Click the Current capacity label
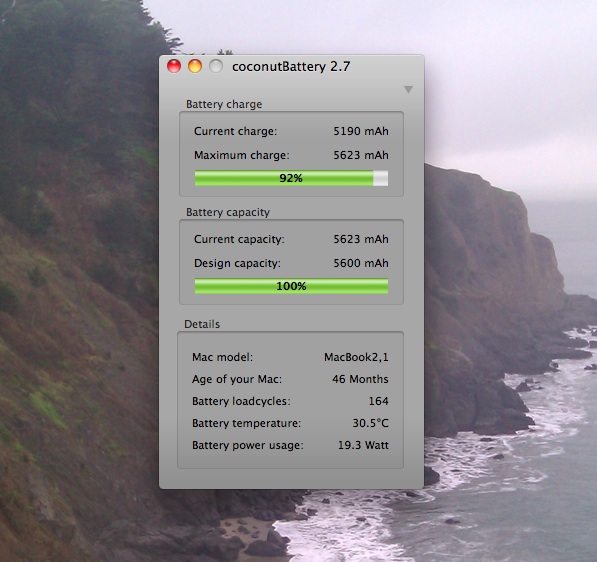This screenshot has height=562, width=597. point(239,239)
